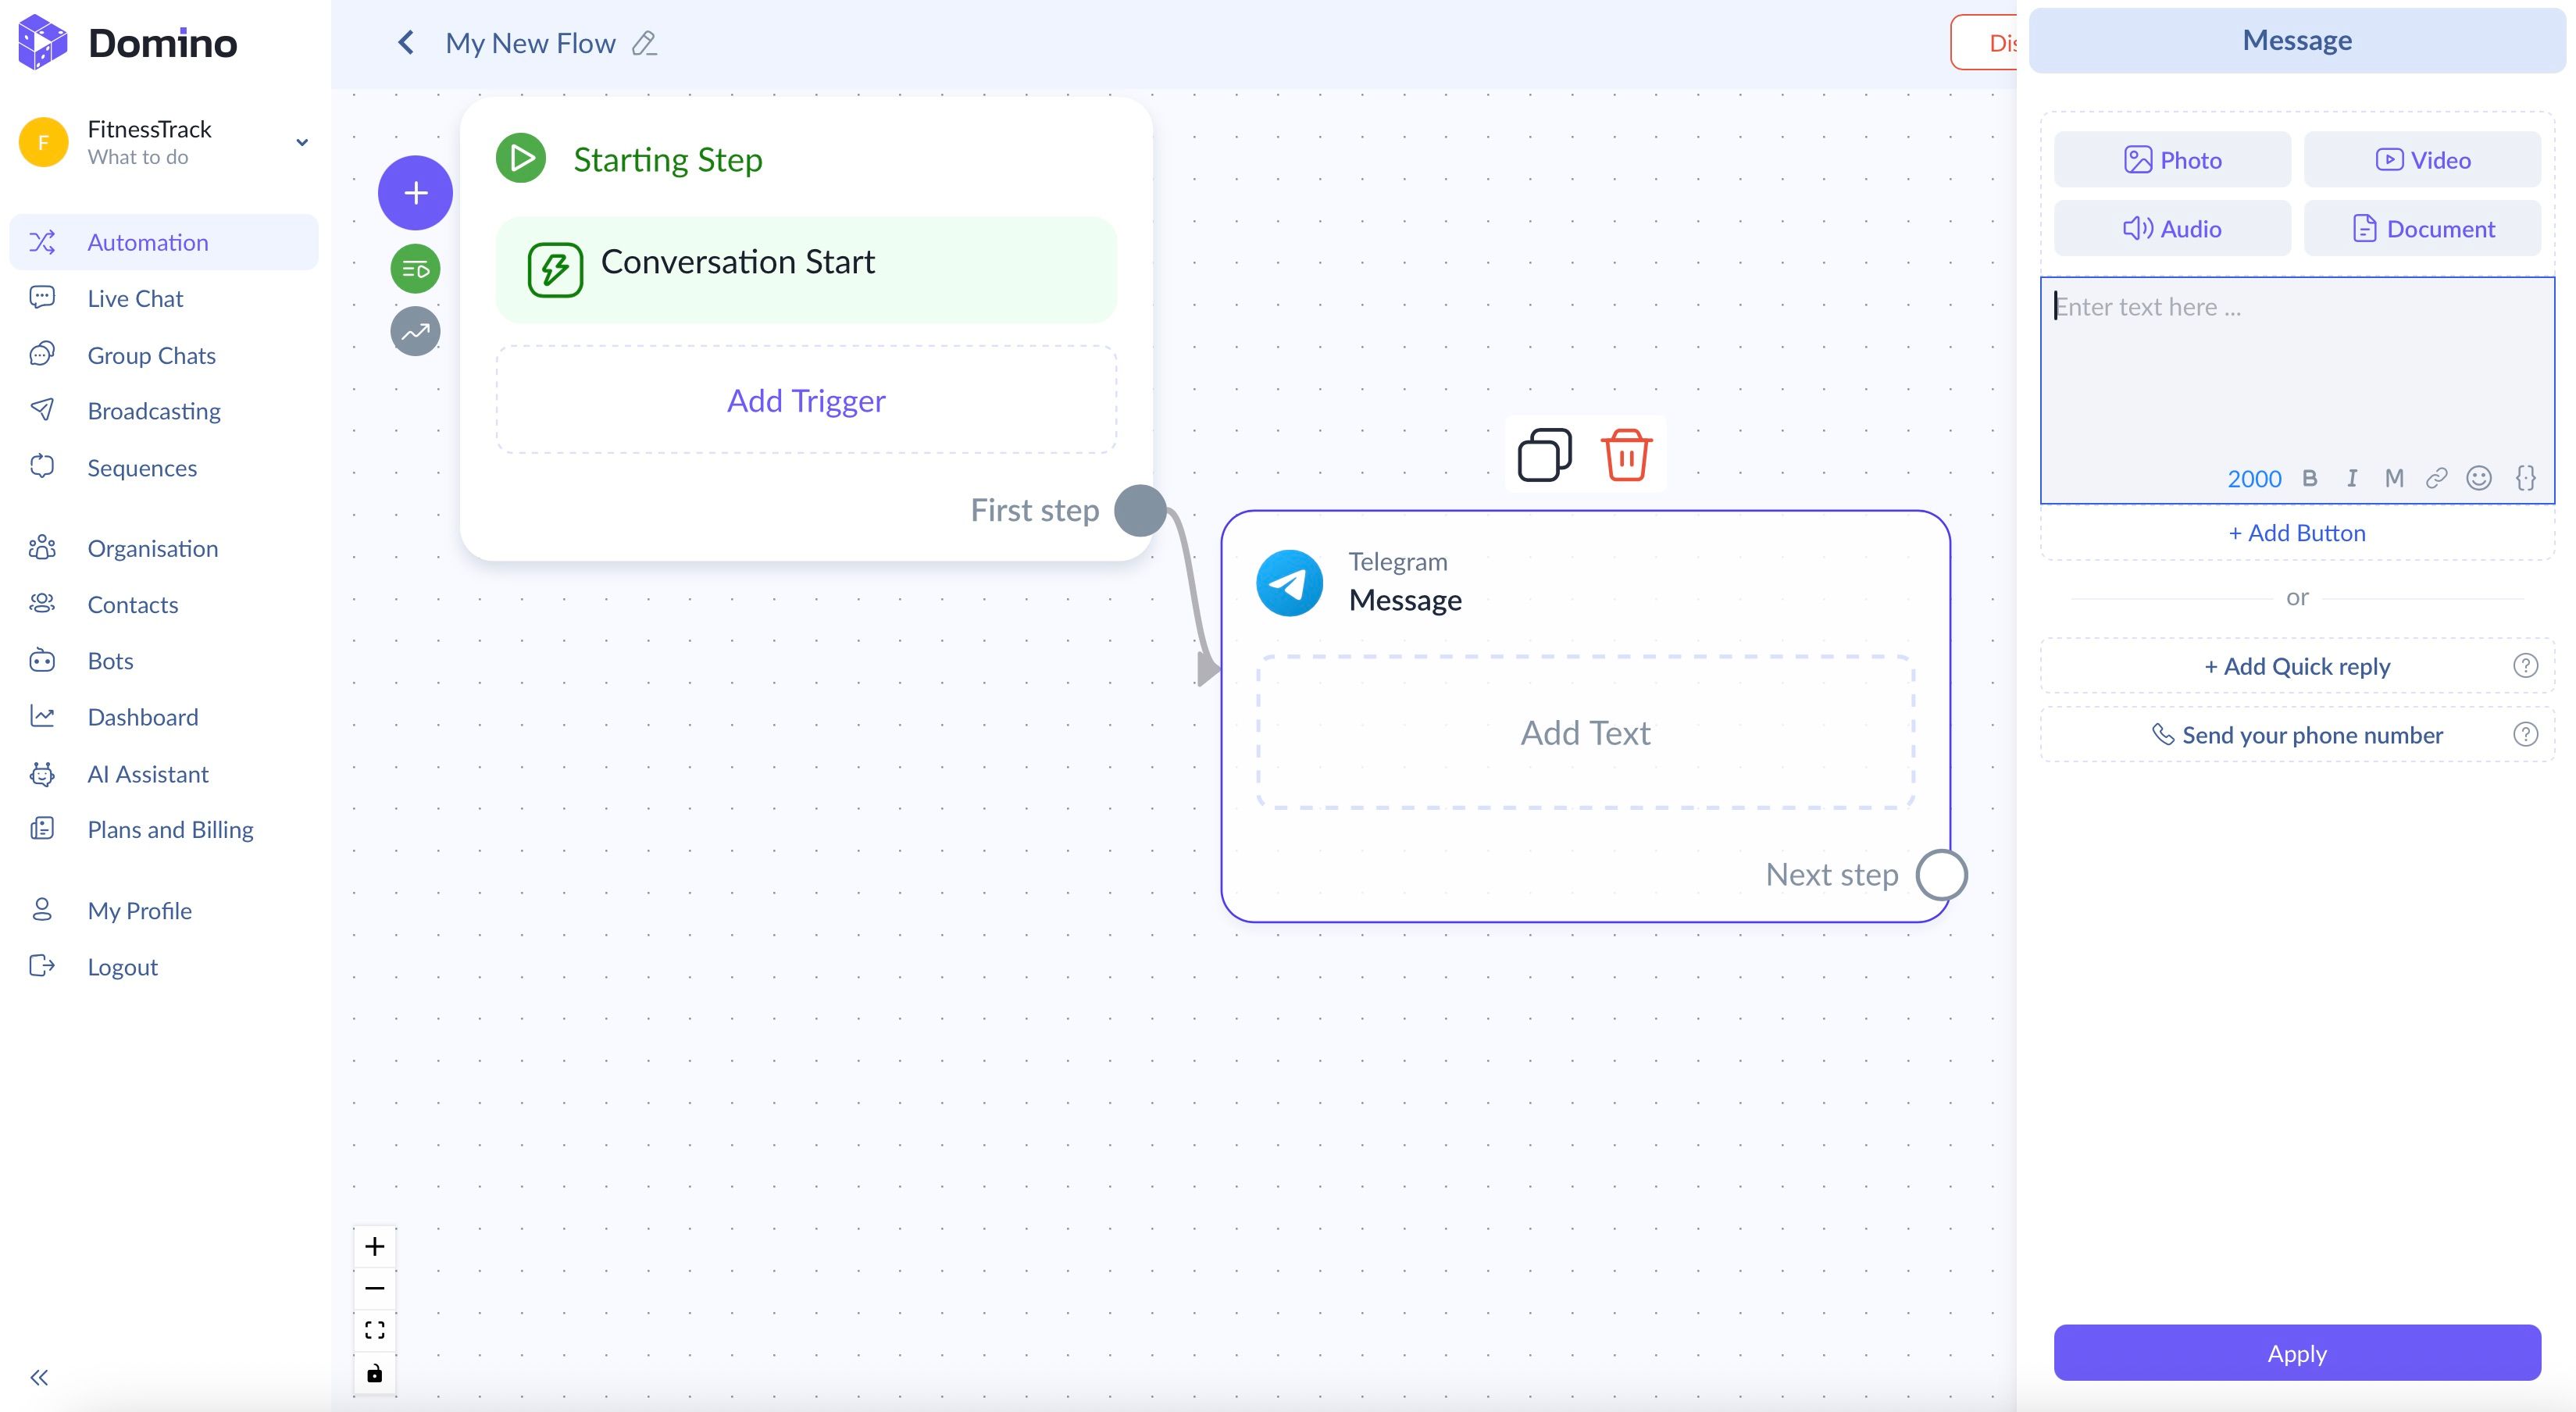
Task: Toggle italic text formatting
Action: 2351,478
